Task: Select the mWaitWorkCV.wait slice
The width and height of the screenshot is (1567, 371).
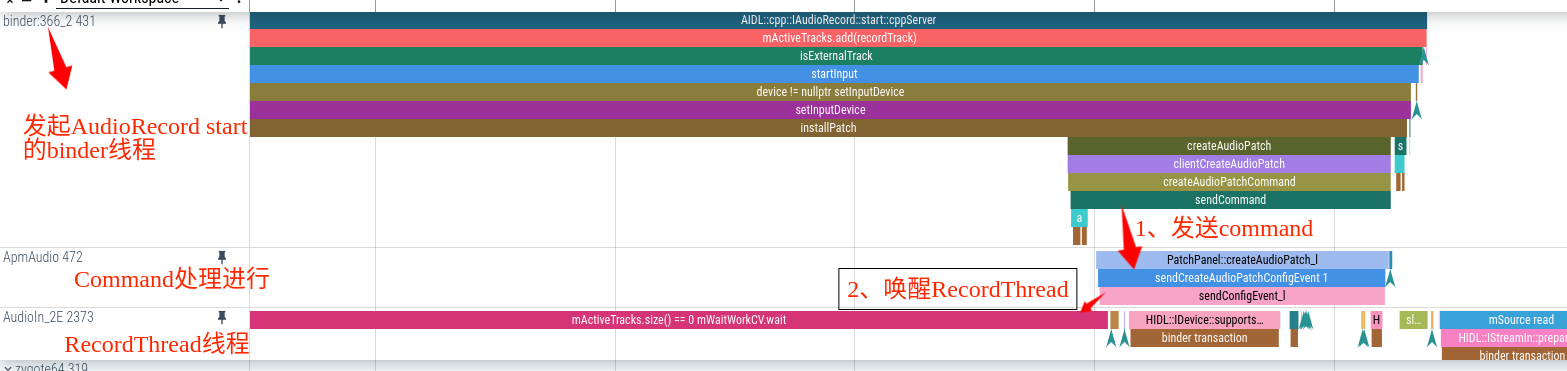Action: 678,320
